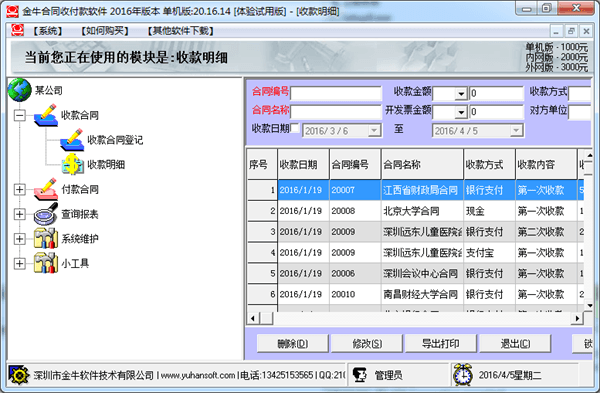The height and width of the screenshot is (393, 600).
Task: Collapse the 收款合同 tree node
Action: click(x=20, y=115)
